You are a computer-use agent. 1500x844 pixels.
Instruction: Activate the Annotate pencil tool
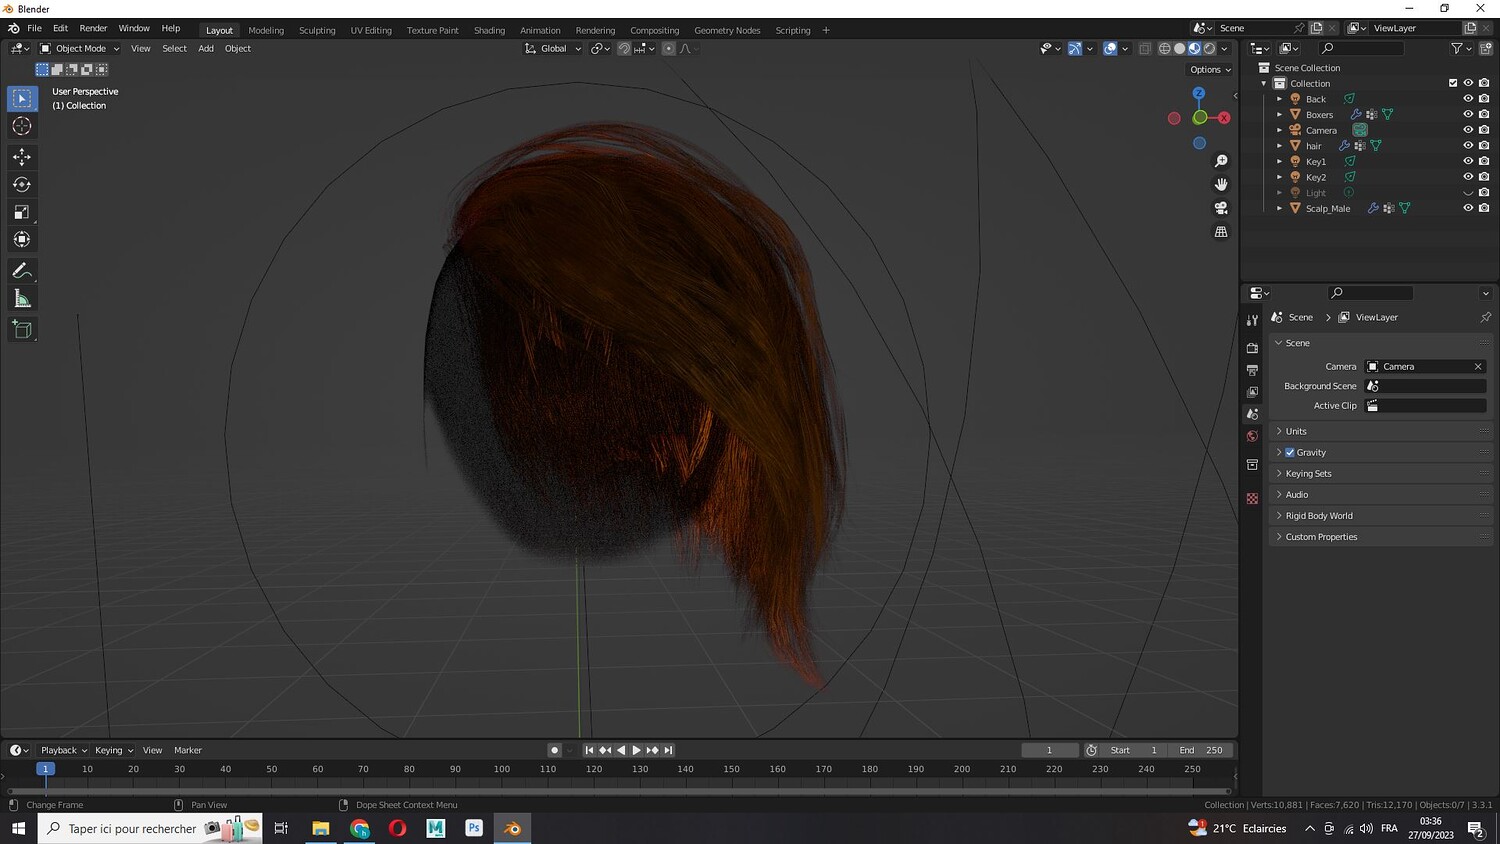click(22, 271)
